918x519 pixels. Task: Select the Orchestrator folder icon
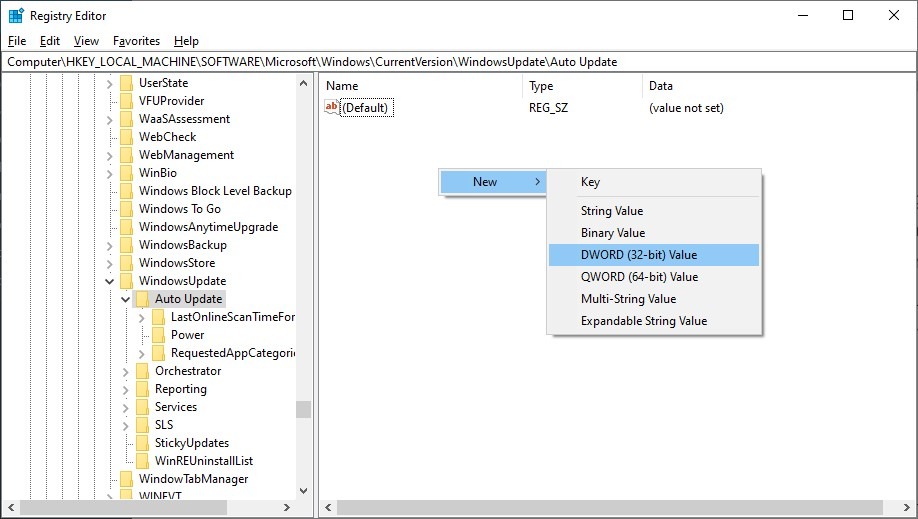142,371
